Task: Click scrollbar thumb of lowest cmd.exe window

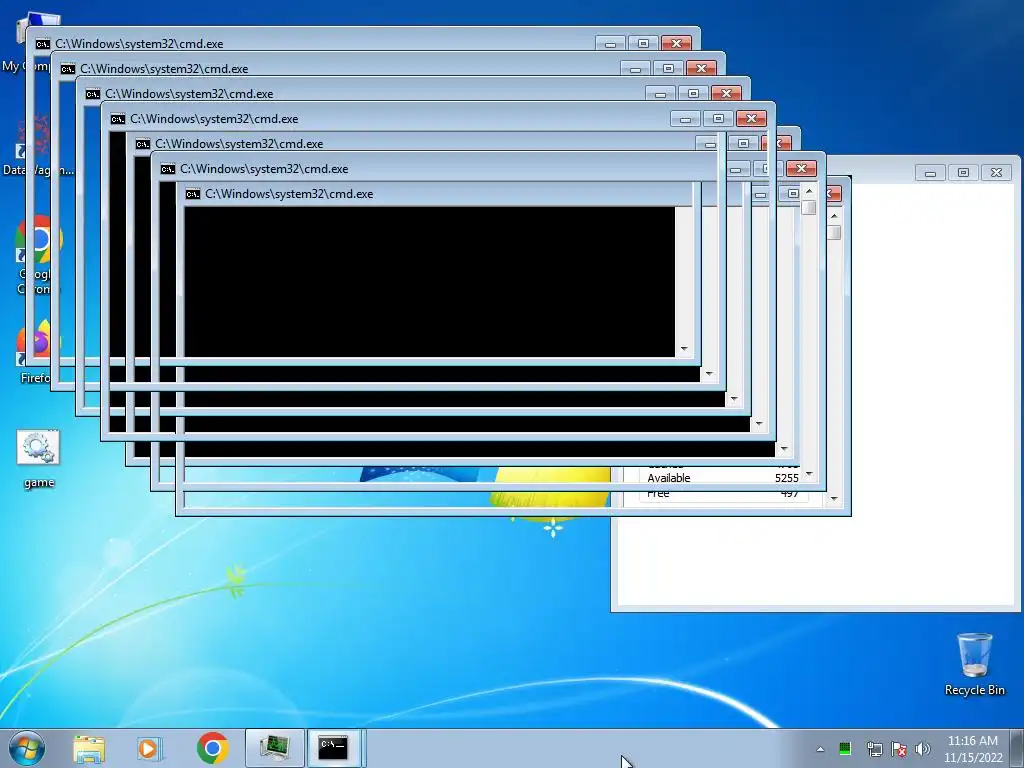Action: pos(834,232)
